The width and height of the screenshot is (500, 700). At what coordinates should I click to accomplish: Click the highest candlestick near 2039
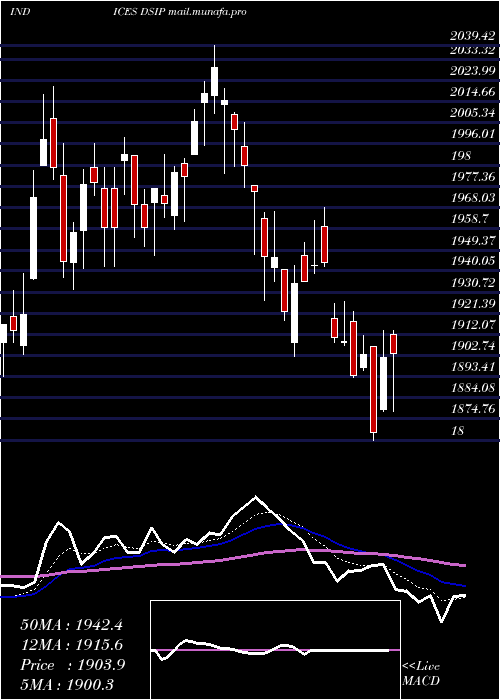point(214,80)
